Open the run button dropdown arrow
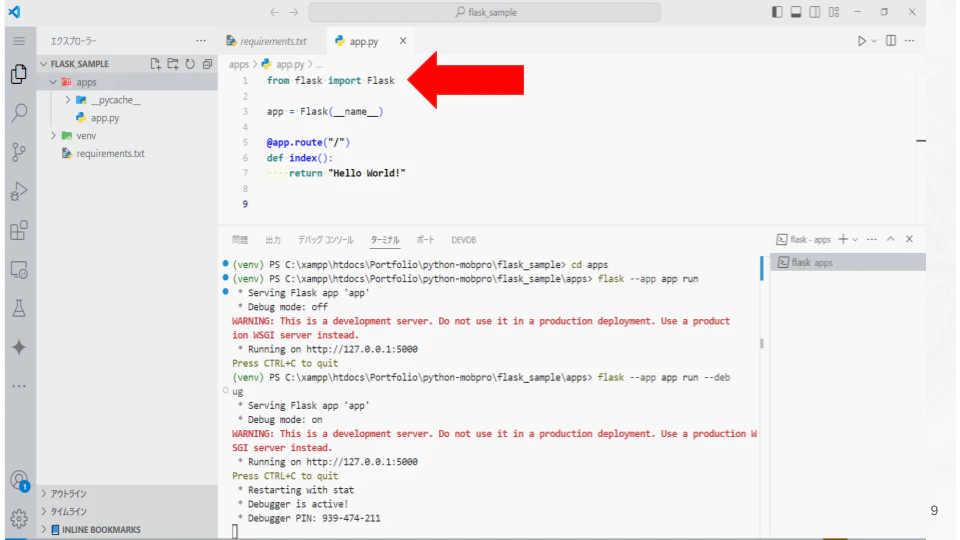Image resolution: width=960 pixels, height=540 pixels. [x=874, y=41]
